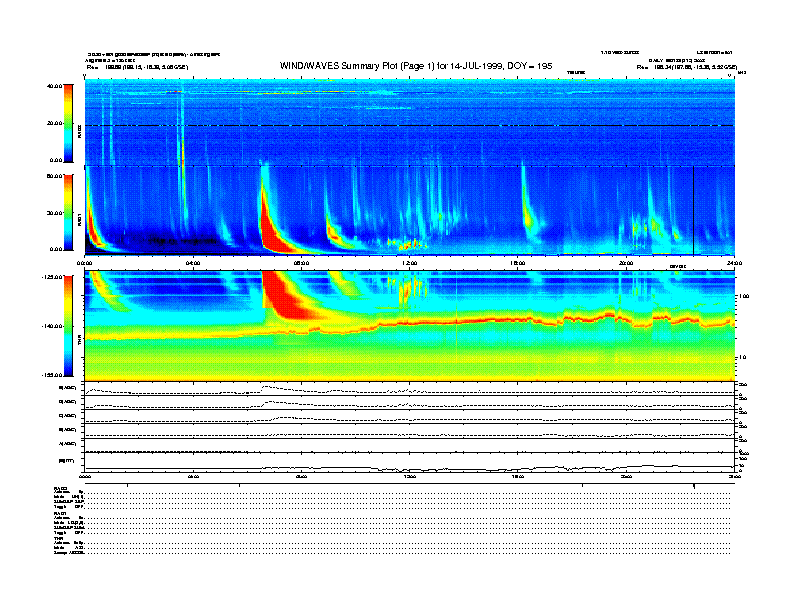This screenshot has width=792, height=612.
Task: Click the 20.00 label on RAD2 color bar
Action: pyautogui.click(x=55, y=123)
